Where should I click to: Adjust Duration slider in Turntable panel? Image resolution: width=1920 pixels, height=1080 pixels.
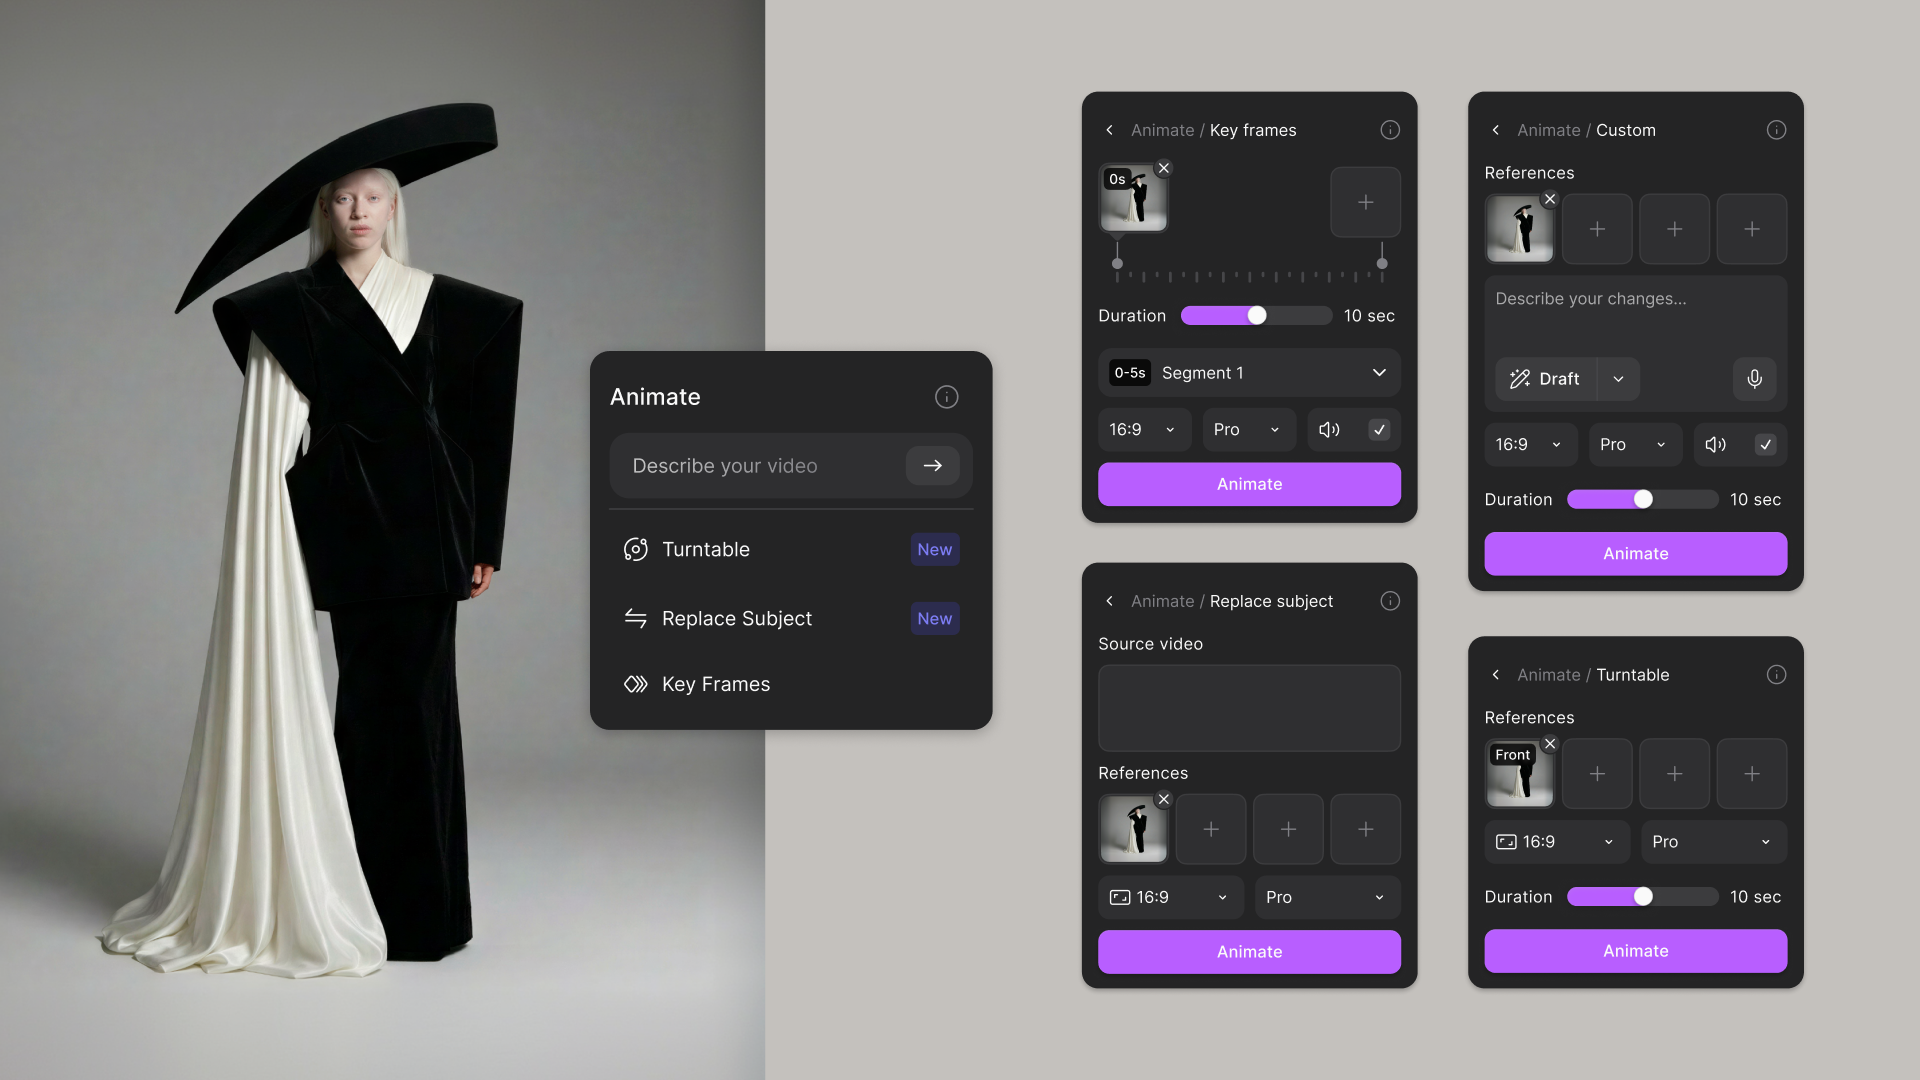point(1642,897)
